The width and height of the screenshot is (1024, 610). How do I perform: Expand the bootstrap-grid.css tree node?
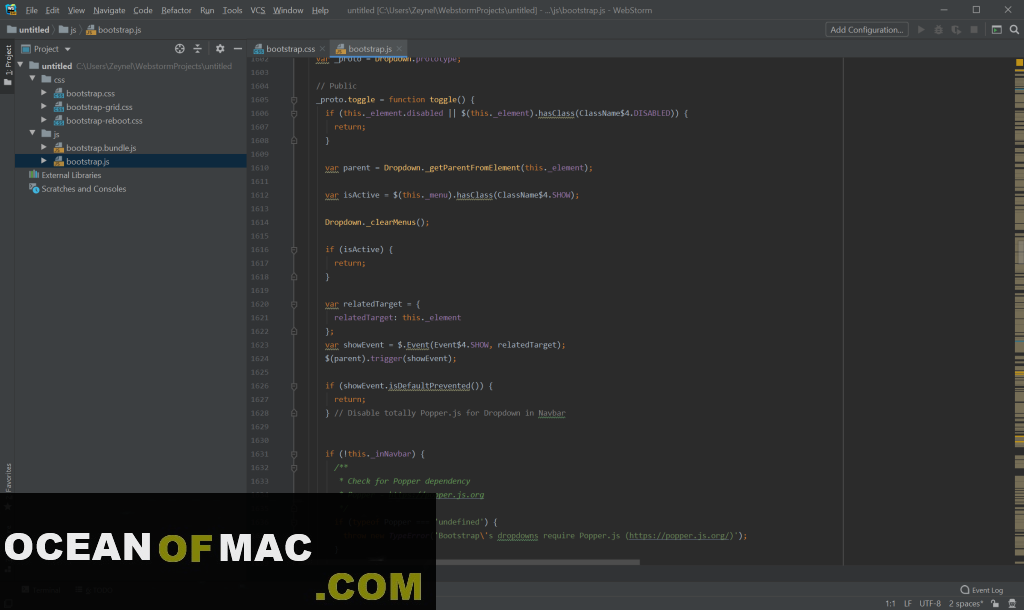tap(44, 106)
